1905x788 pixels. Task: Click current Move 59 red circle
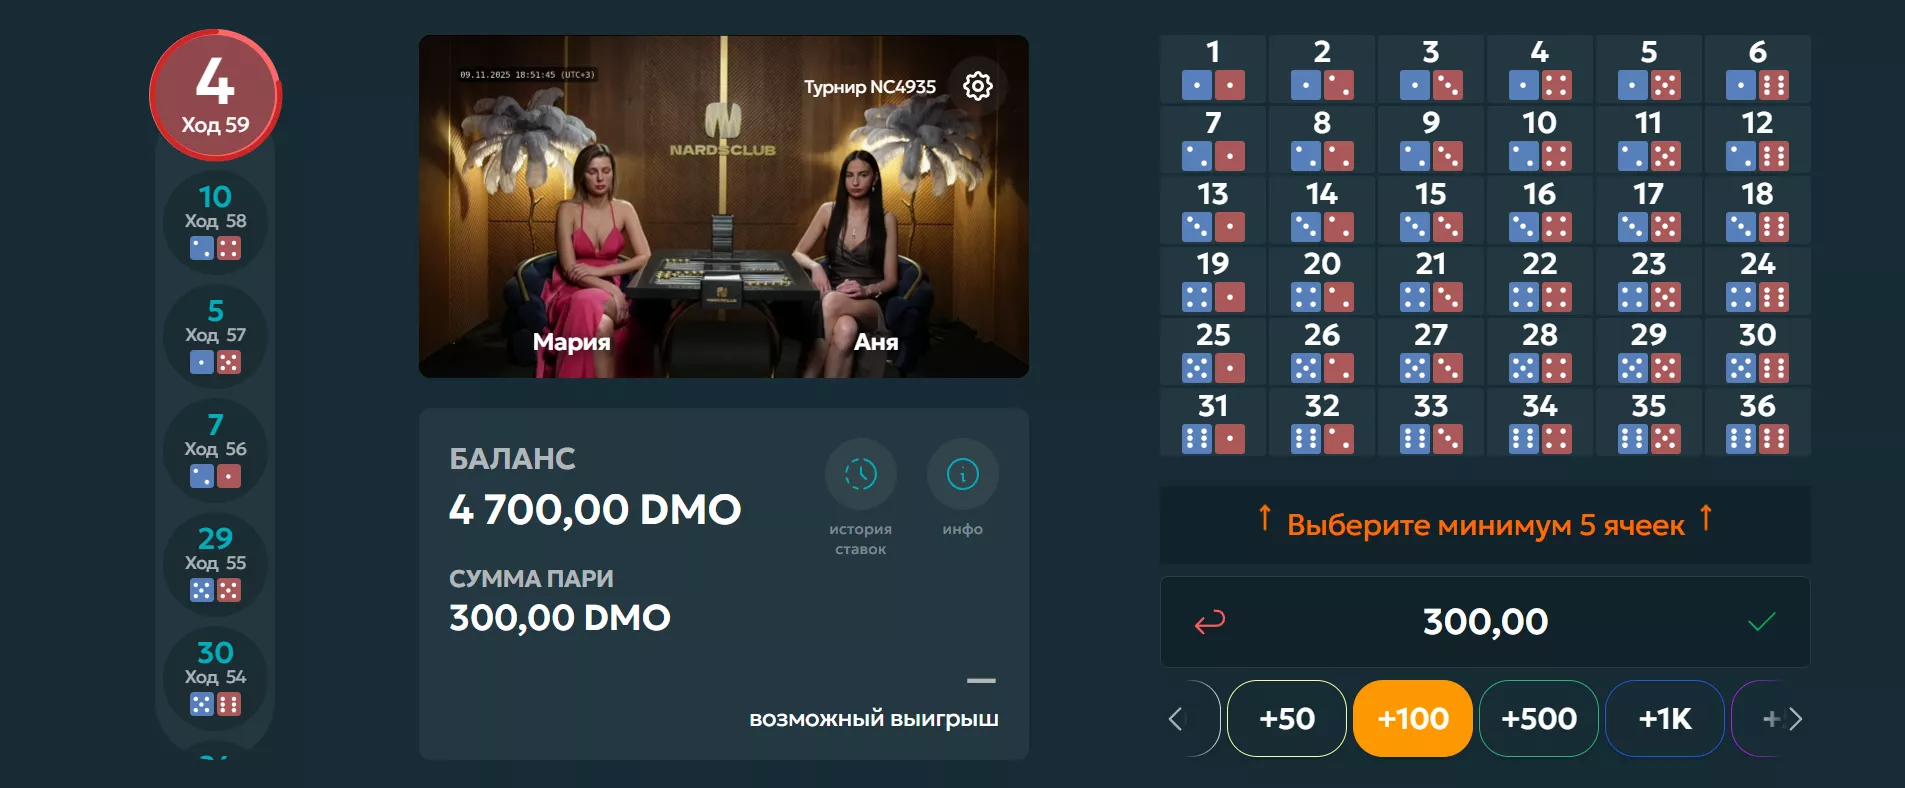215,95
